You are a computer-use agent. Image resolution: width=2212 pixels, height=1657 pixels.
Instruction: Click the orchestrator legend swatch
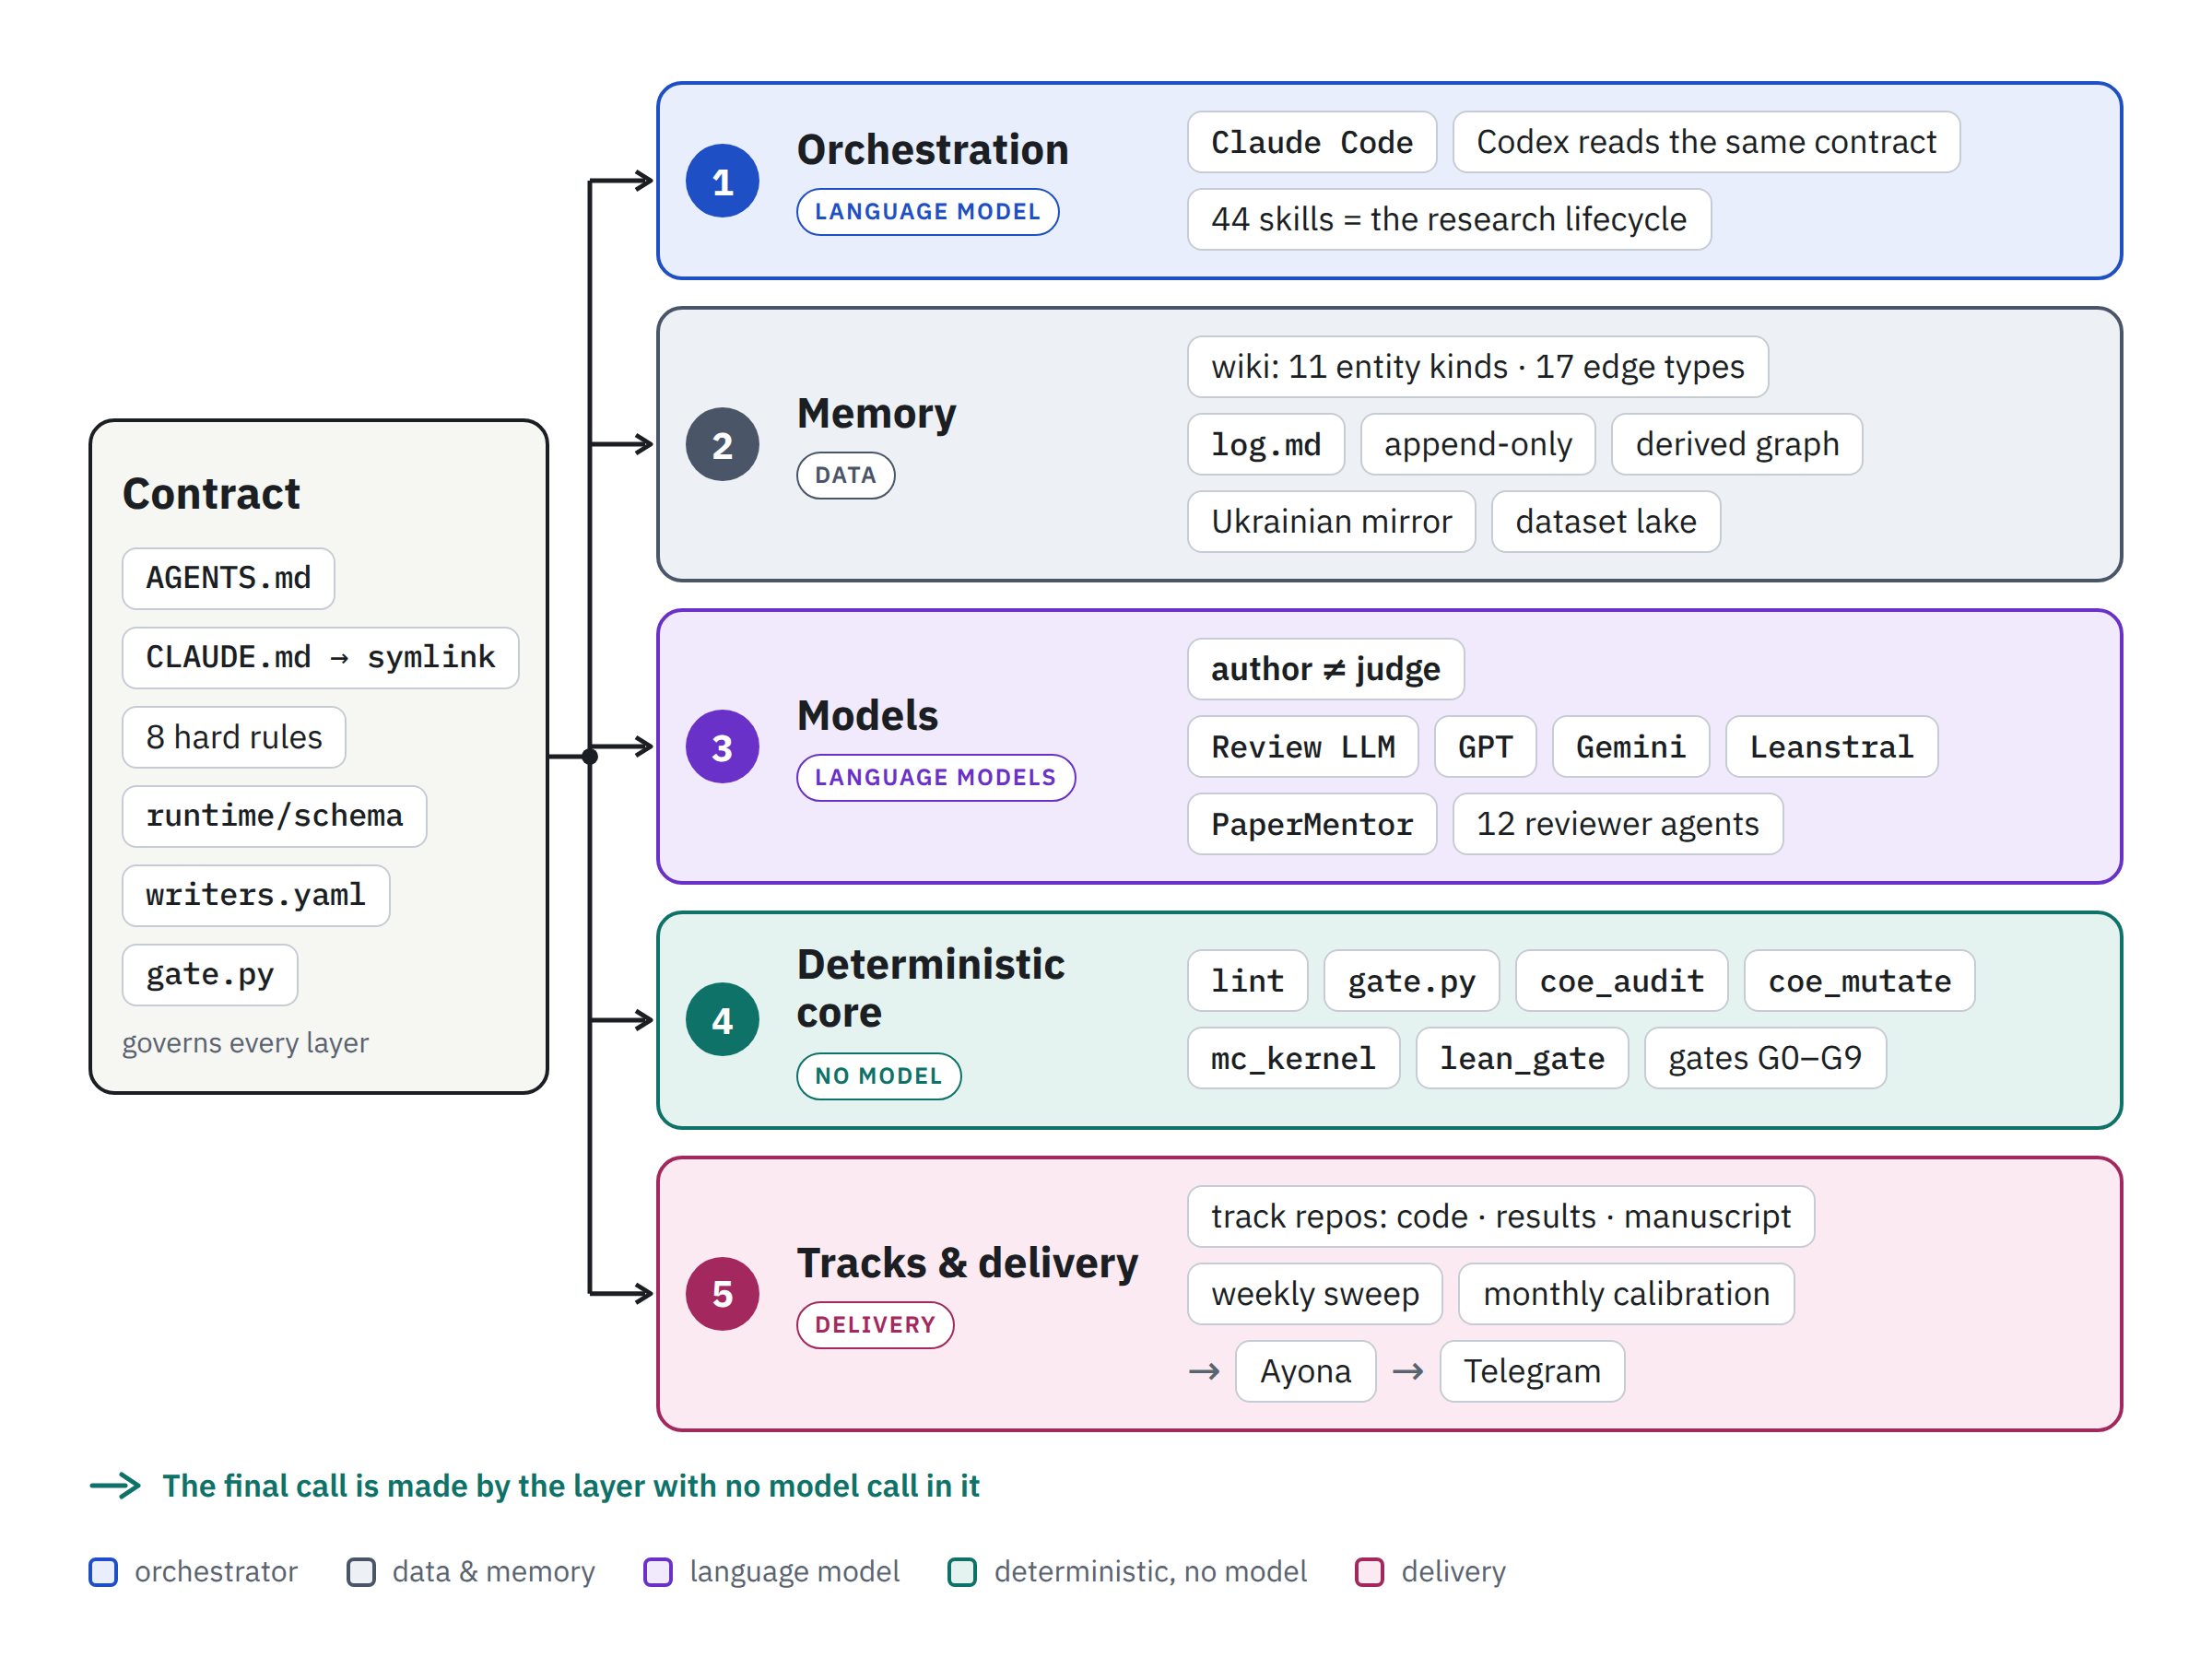pos(103,1572)
